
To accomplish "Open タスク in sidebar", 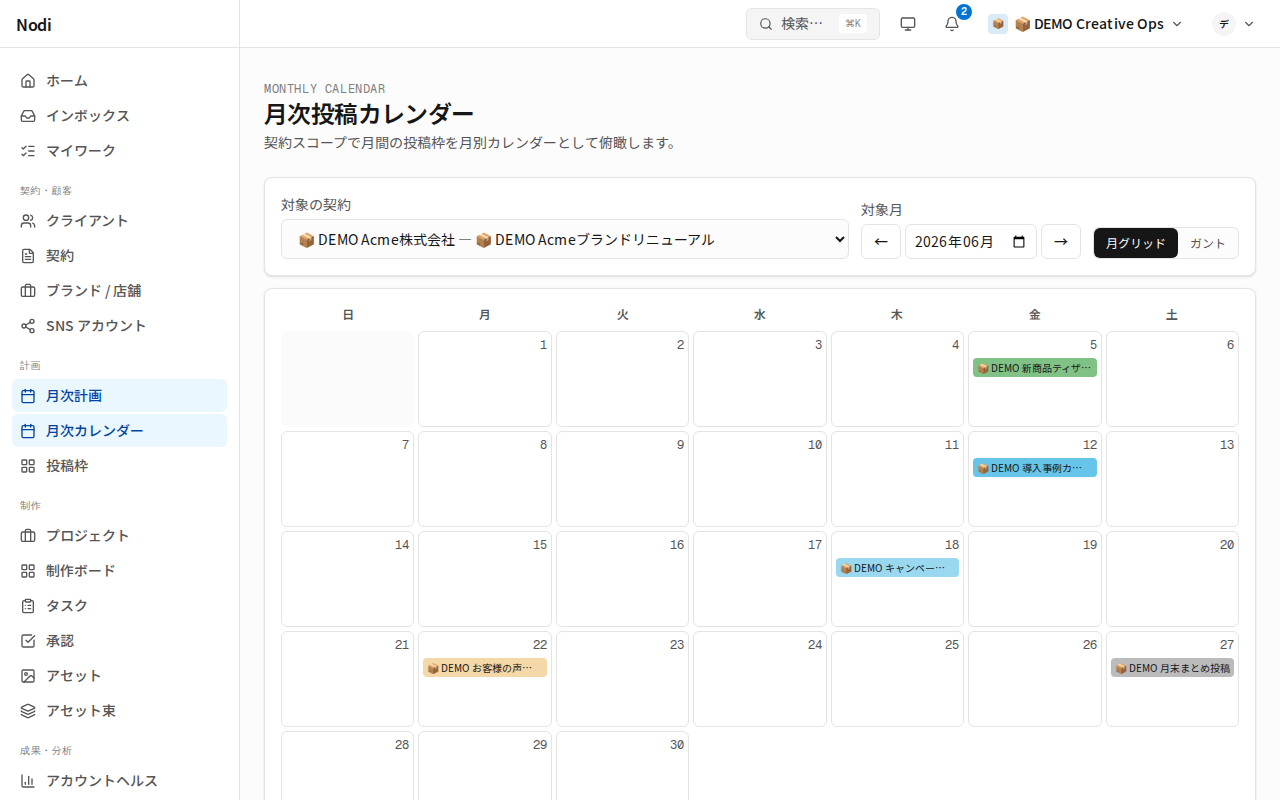I will 119,605.
